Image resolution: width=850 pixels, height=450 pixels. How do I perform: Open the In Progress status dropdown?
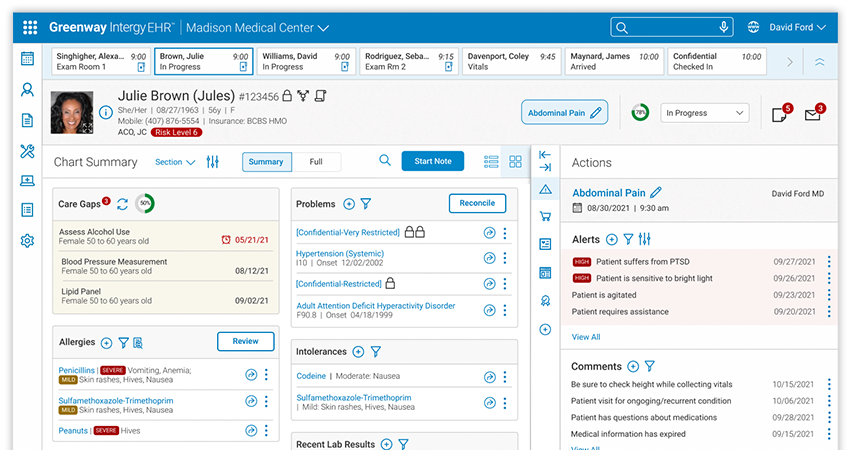point(705,113)
